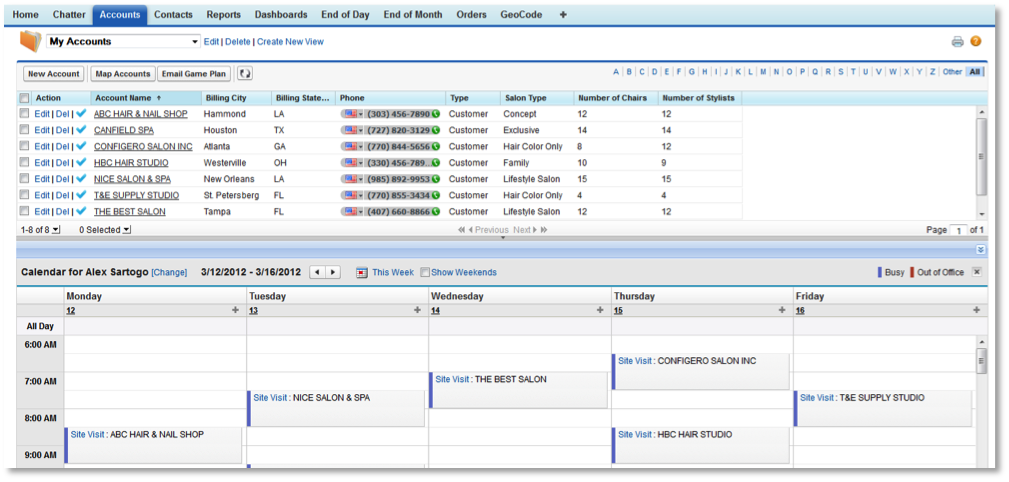
Task: Click the calendar icon next to This Week
Action: (x=362, y=272)
